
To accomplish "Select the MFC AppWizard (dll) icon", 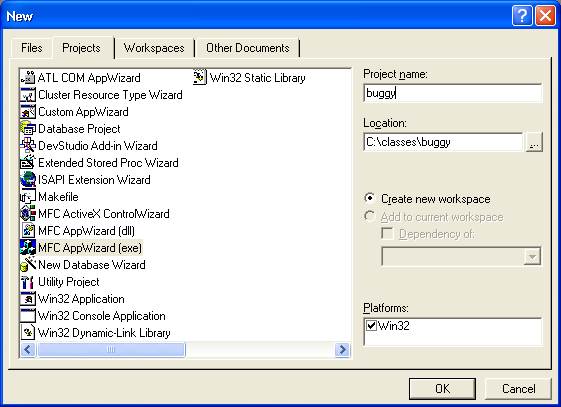I will coord(28,231).
